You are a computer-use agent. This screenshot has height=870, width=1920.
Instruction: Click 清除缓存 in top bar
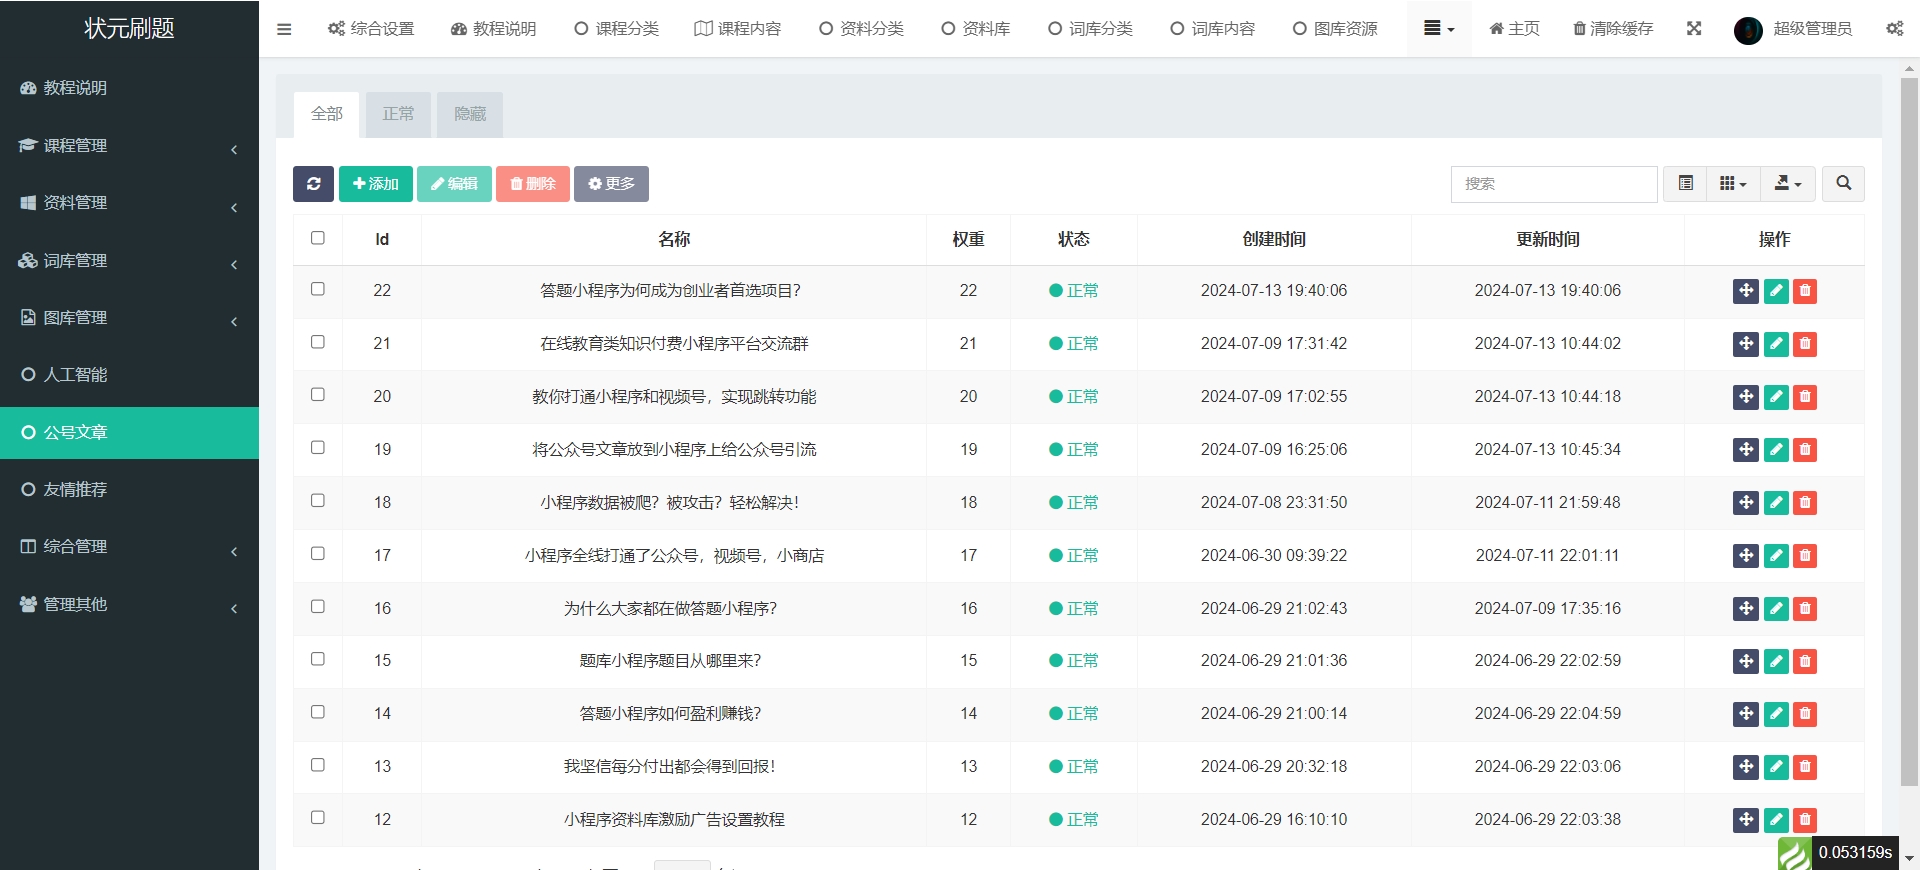(x=1613, y=29)
